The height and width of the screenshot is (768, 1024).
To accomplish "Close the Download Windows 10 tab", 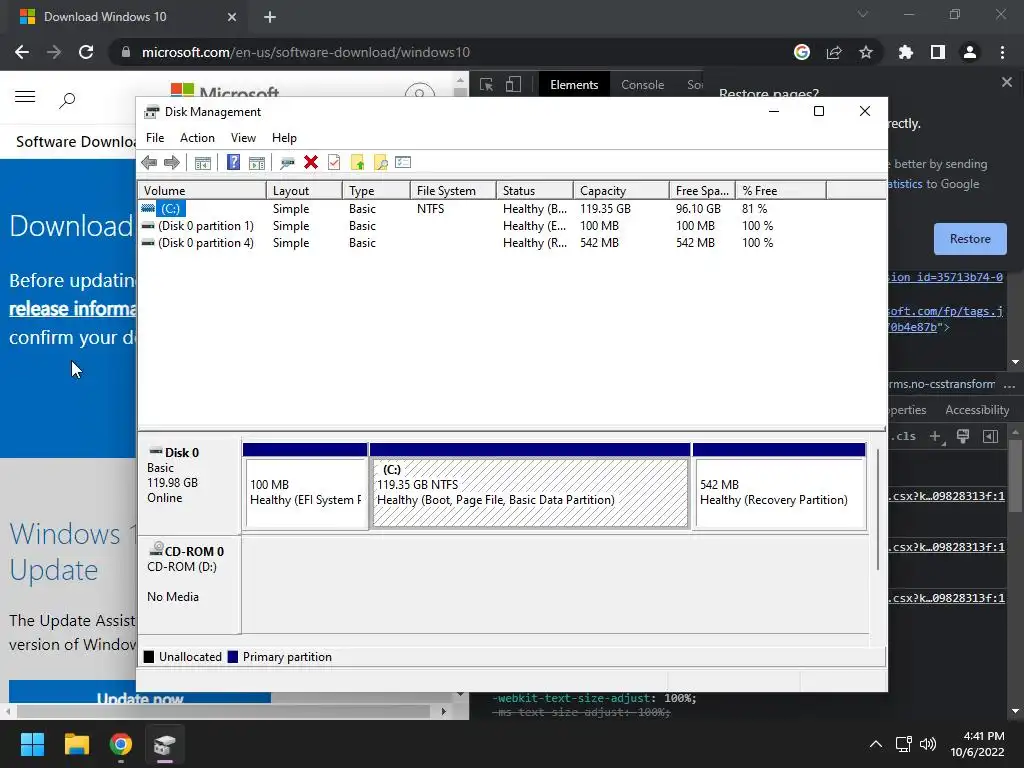I will pos(232,17).
